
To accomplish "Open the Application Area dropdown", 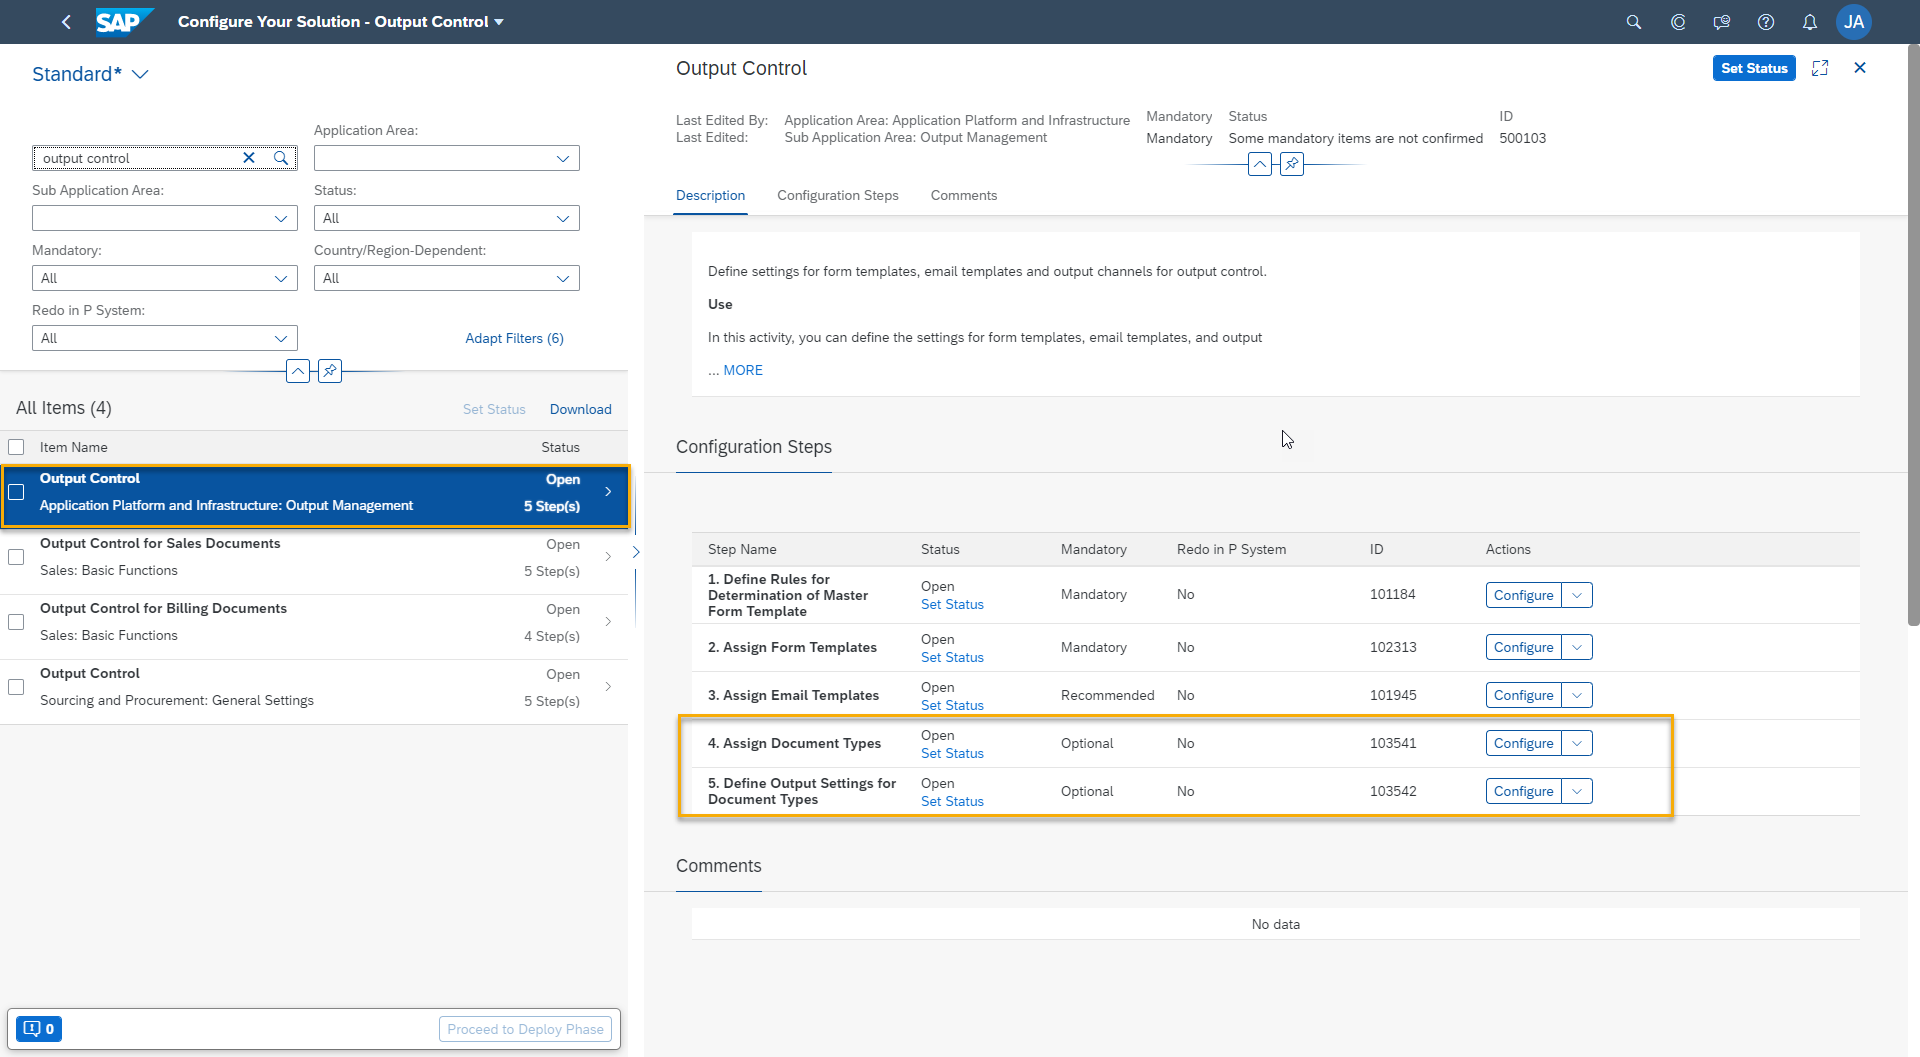I will 562,158.
